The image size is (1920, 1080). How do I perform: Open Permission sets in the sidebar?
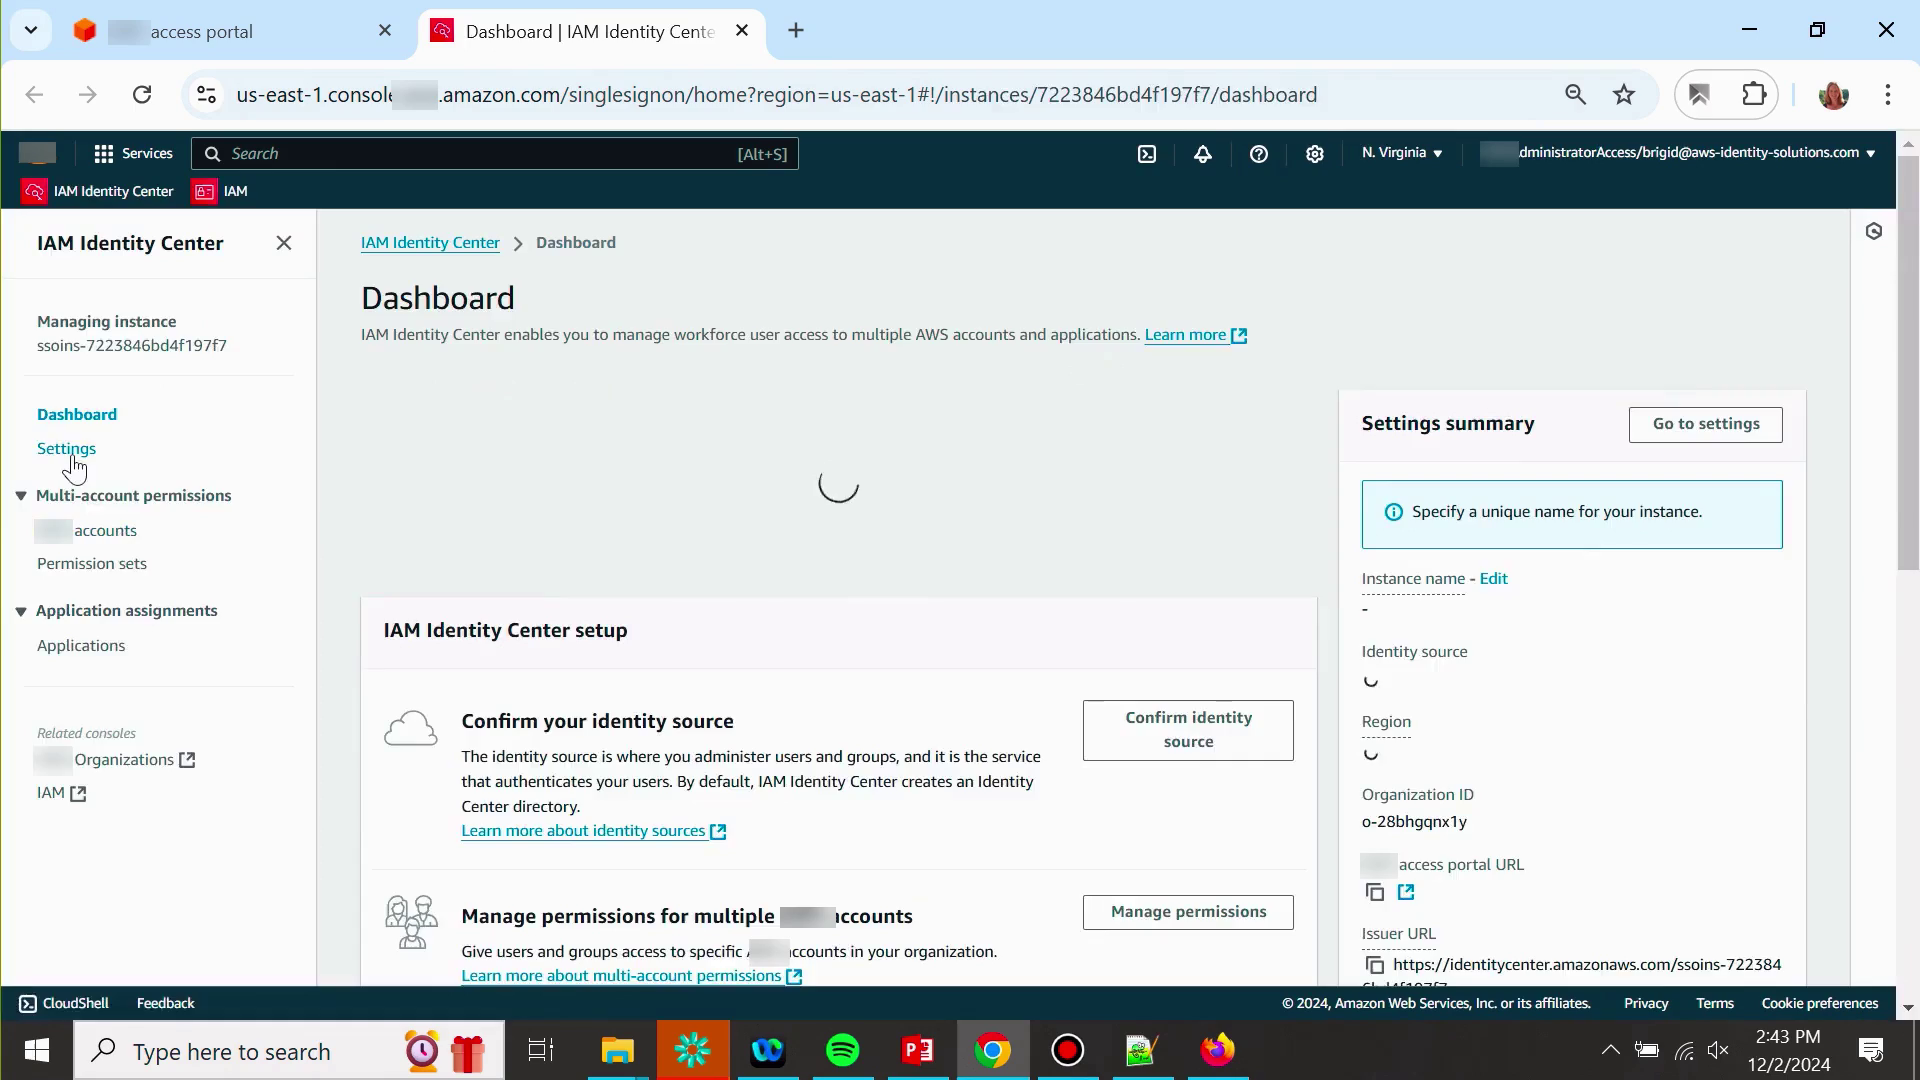coord(92,564)
